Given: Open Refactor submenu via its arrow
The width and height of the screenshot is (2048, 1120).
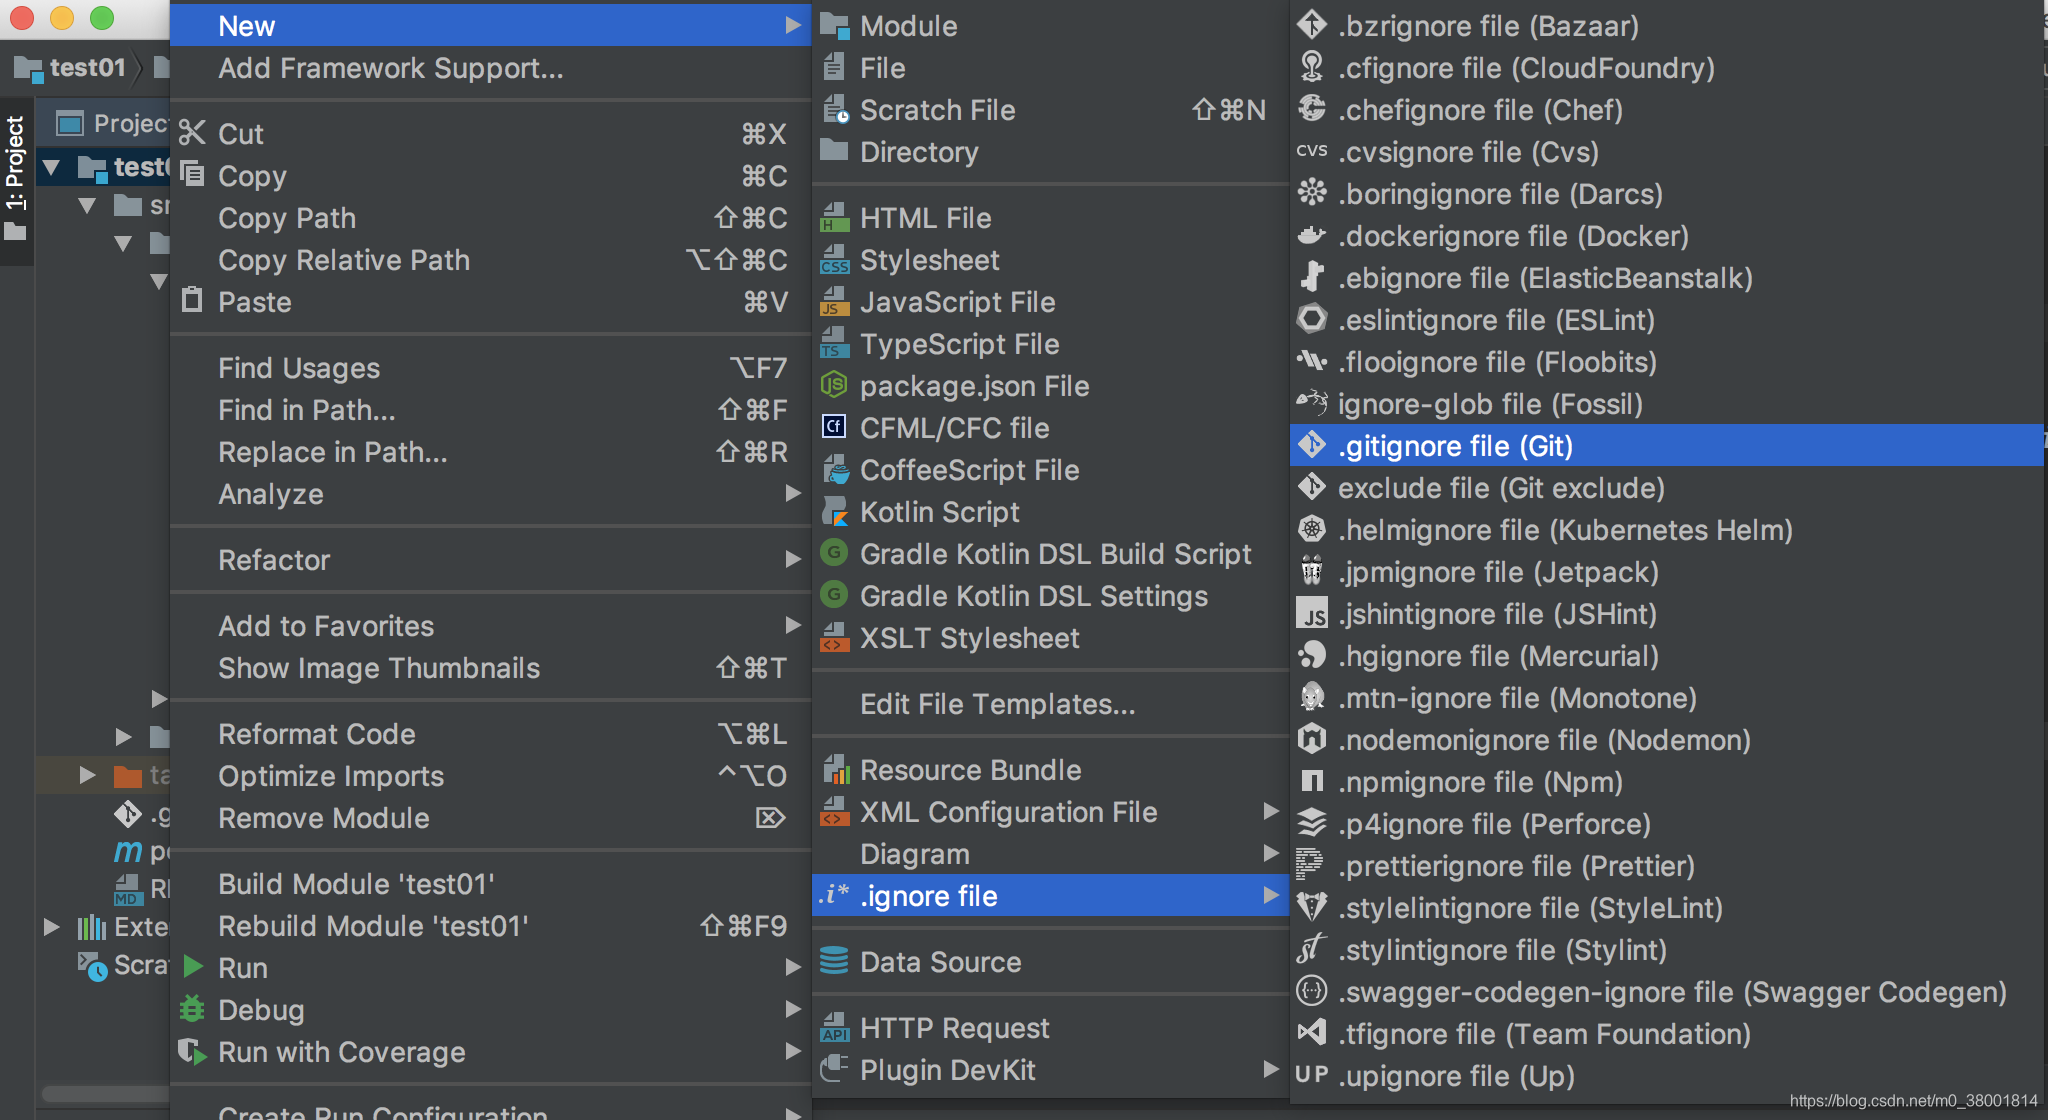Looking at the screenshot, I should coord(793,559).
